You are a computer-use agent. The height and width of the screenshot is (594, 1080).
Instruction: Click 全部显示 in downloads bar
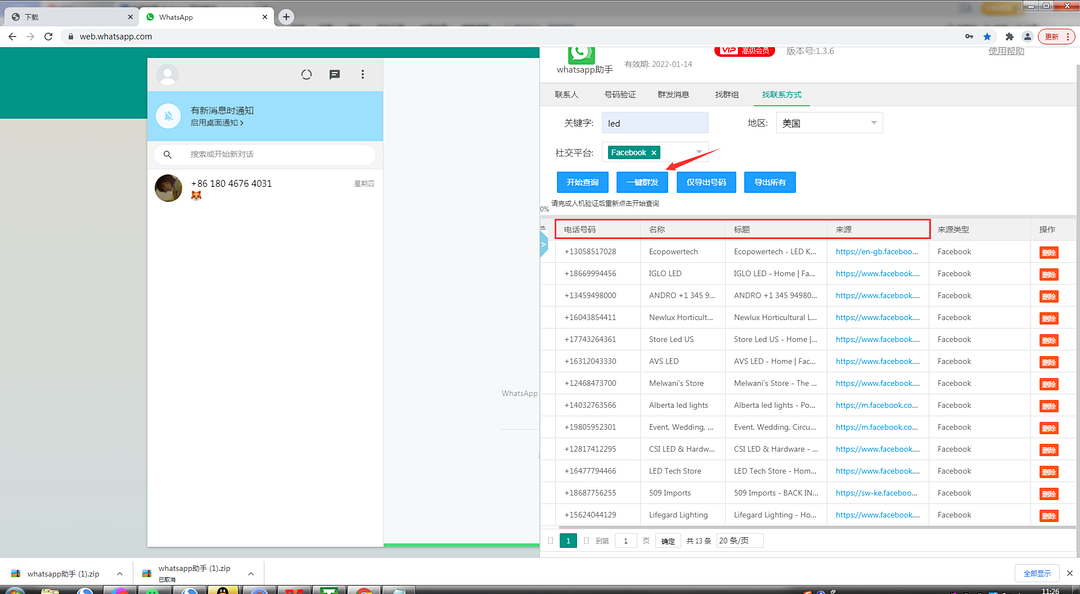tap(1037, 573)
